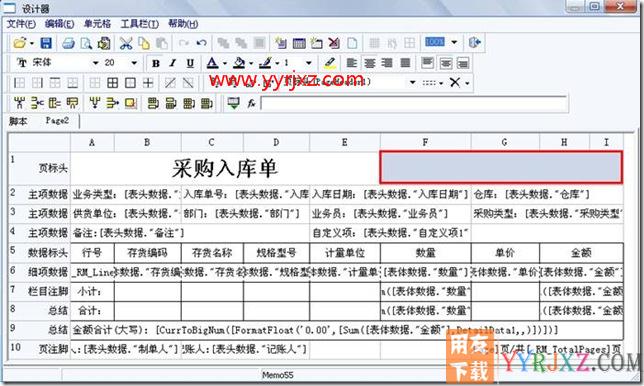Expand the font color dropdown arrow
Screen dimensions: 644x386
(225, 64)
